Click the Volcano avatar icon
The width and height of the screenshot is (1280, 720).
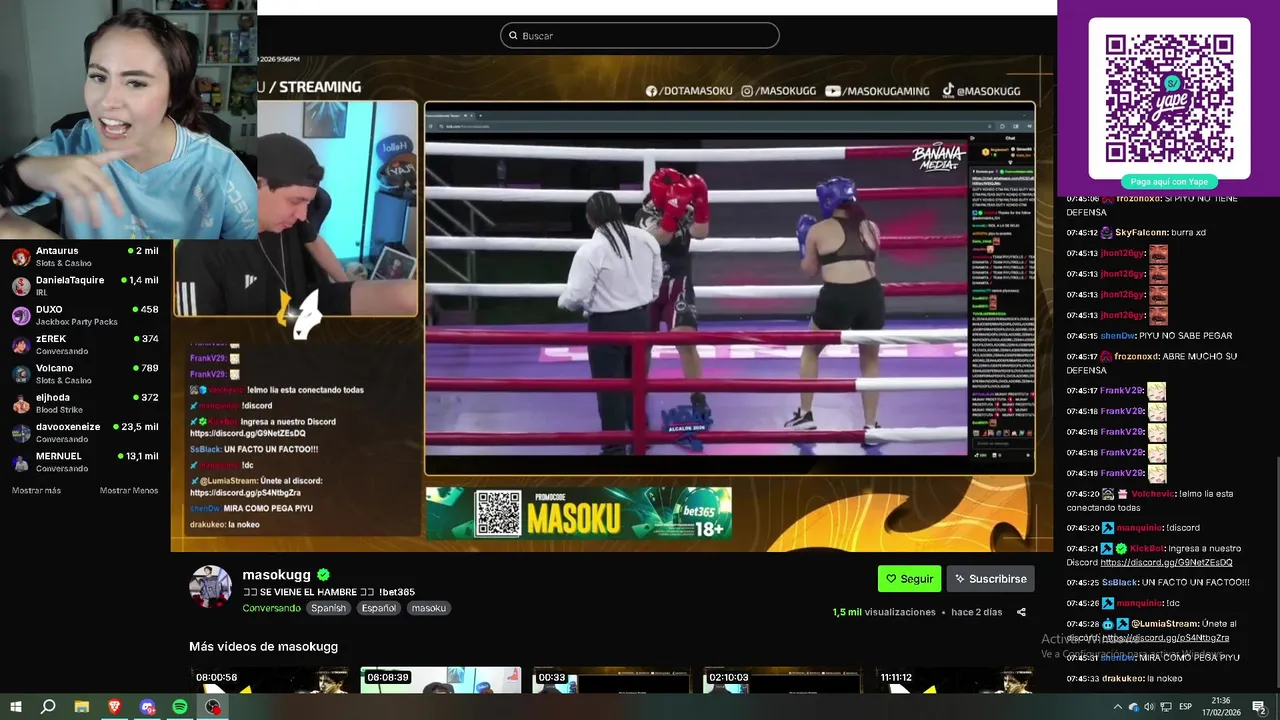point(21,374)
